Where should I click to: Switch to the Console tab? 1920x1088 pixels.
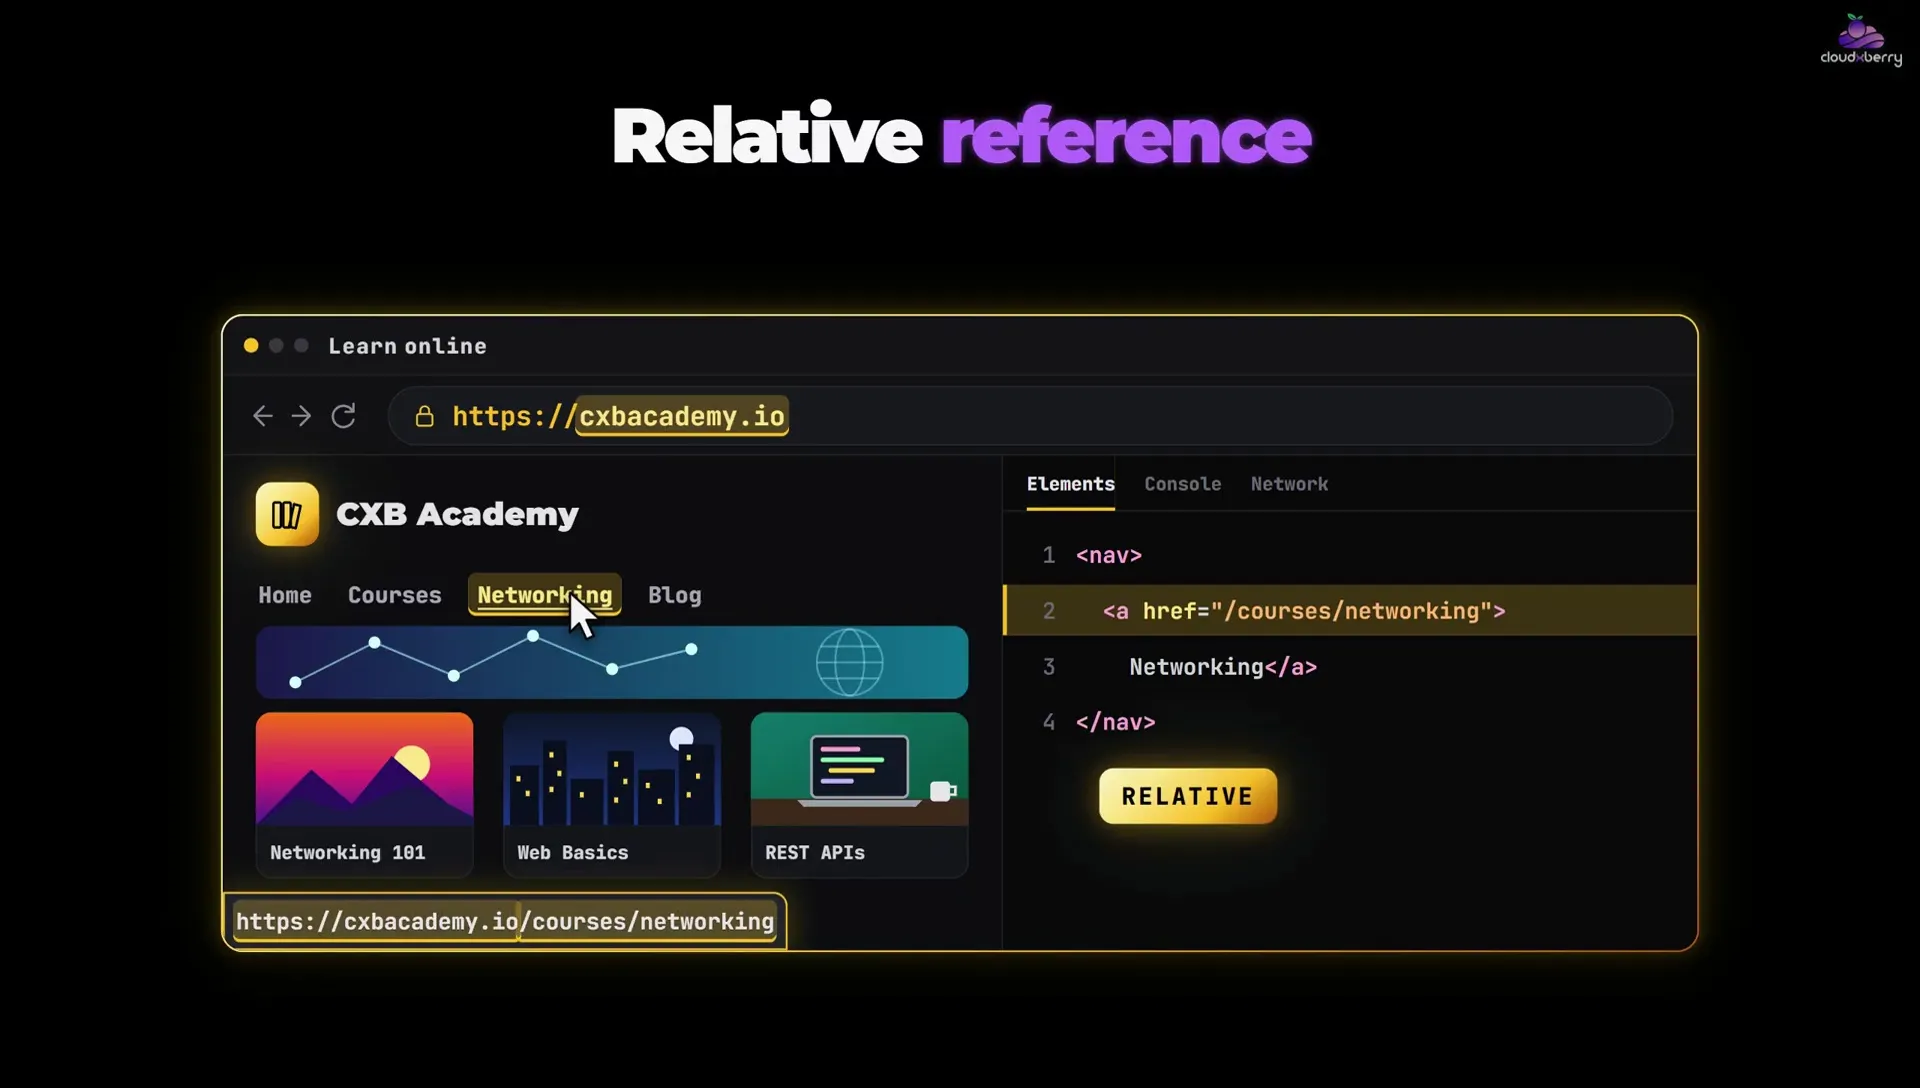click(1182, 484)
